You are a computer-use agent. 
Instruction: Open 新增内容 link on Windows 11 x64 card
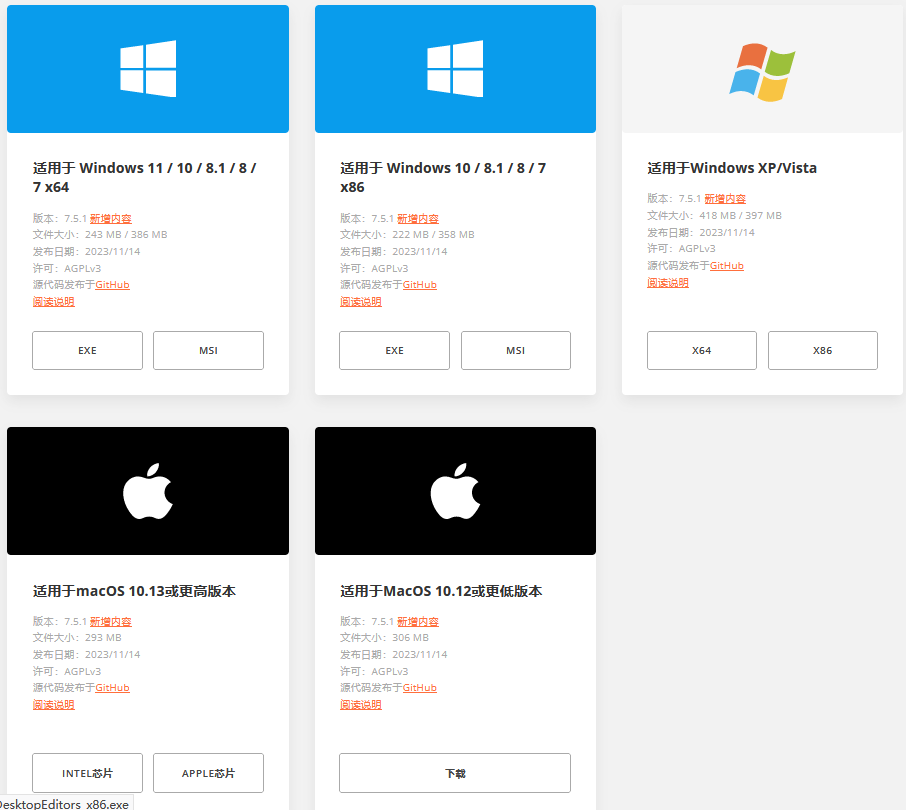pos(111,218)
